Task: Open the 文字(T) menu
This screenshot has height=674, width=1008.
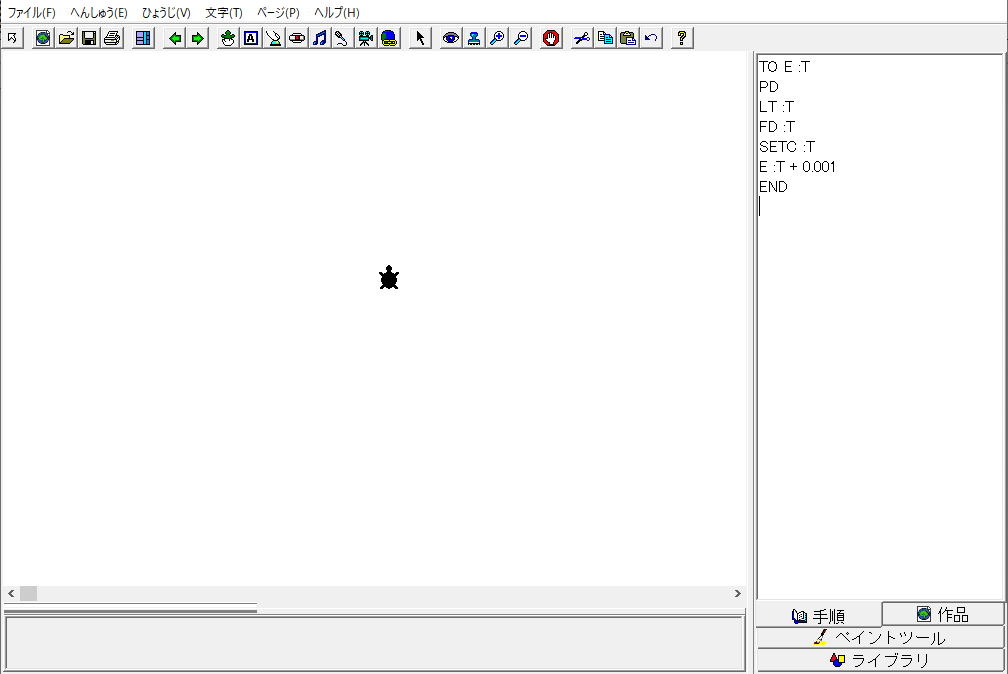Action: (223, 12)
